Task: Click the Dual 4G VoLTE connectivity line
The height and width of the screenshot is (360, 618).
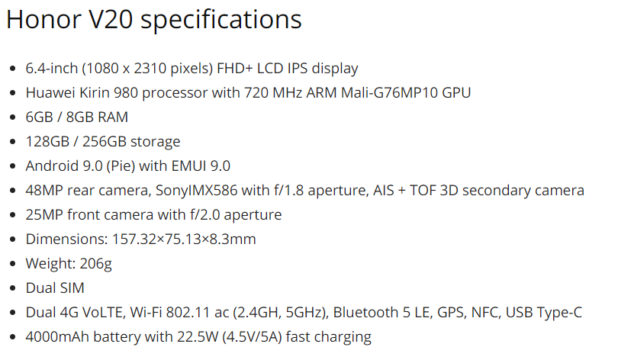Action: click(x=304, y=313)
